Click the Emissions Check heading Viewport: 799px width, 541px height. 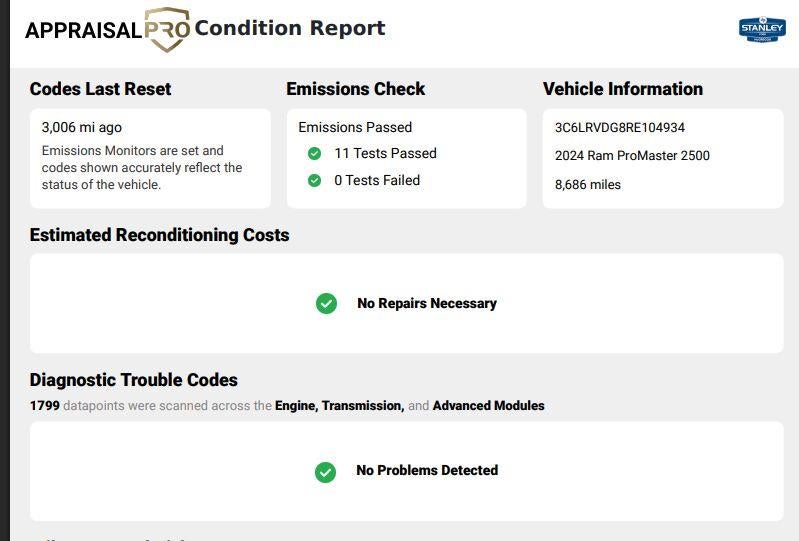[x=356, y=89]
